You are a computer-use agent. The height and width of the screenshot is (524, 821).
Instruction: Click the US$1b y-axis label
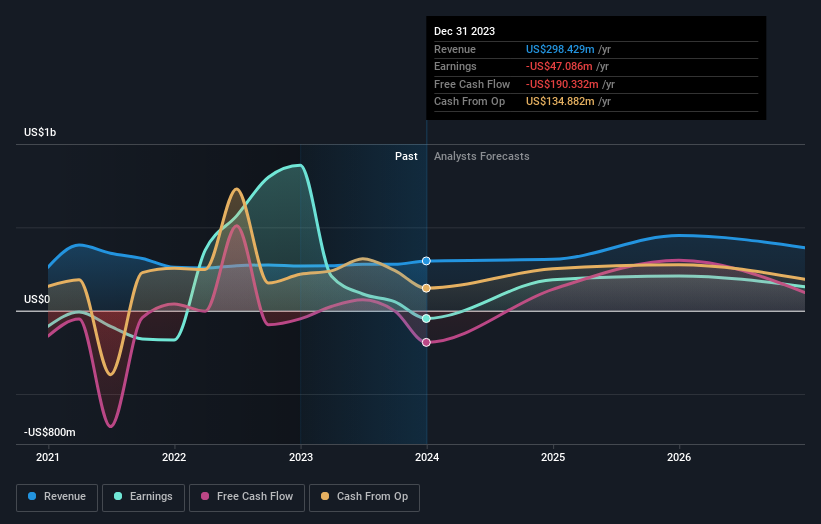[40, 132]
